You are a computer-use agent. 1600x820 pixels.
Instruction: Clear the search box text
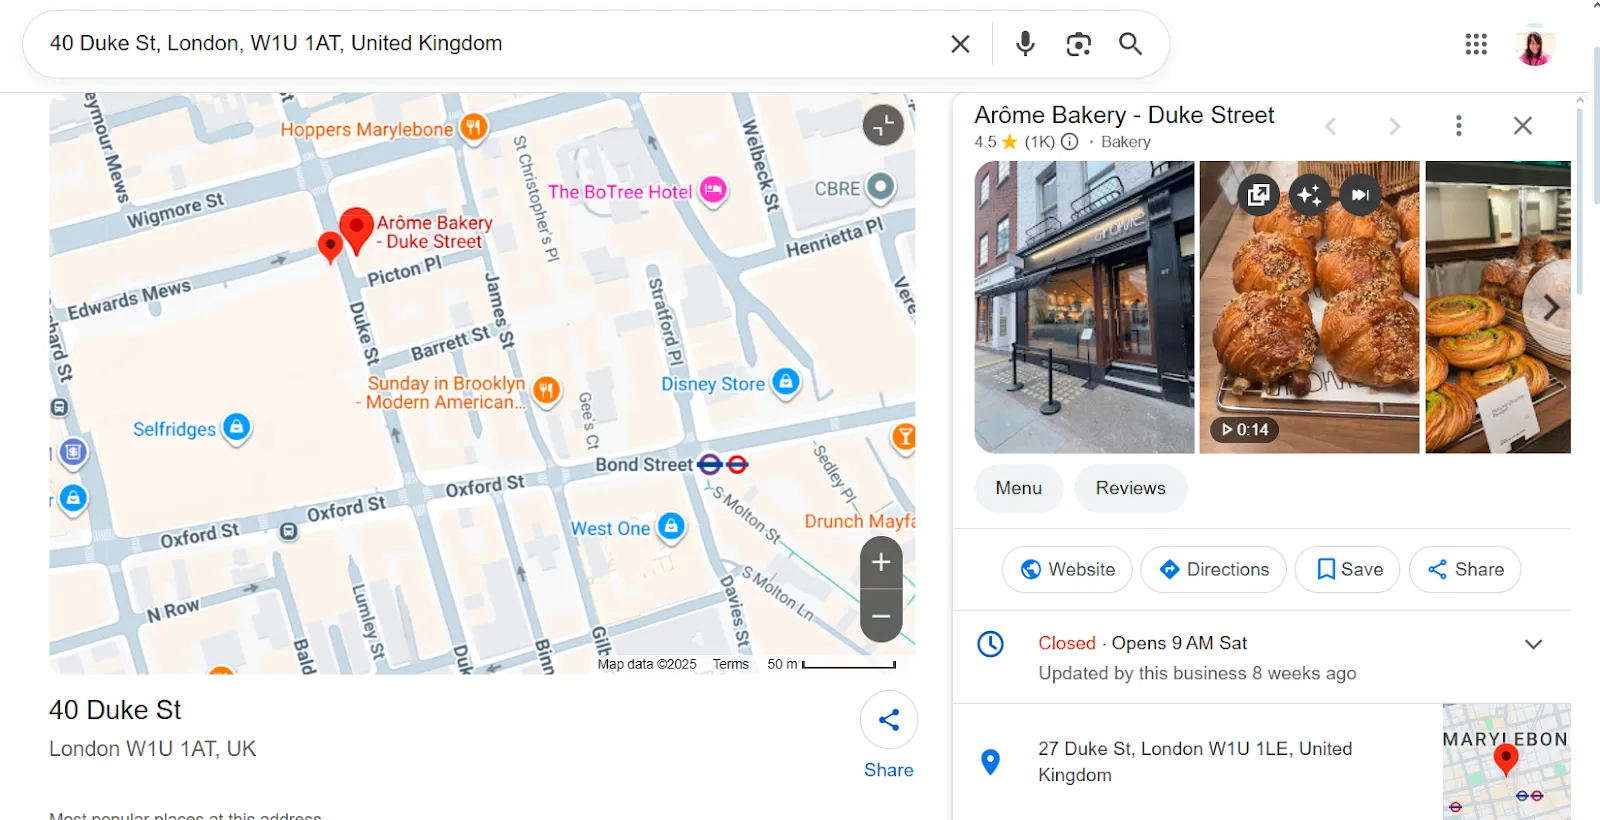(960, 44)
